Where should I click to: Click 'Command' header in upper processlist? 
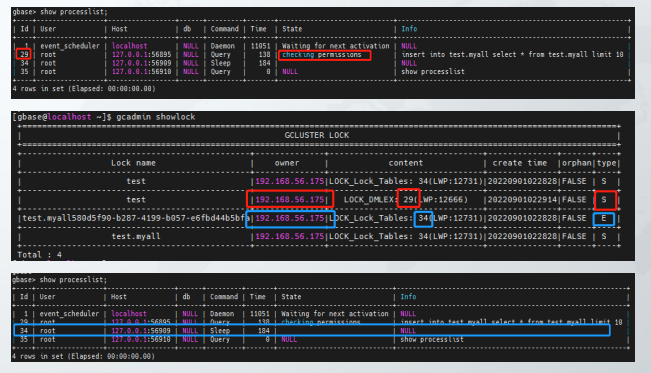(225, 29)
